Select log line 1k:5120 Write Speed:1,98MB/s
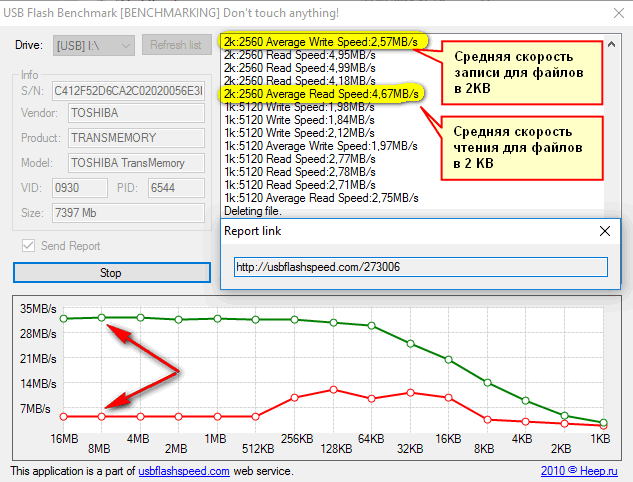The width and height of the screenshot is (633, 482). point(300,107)
